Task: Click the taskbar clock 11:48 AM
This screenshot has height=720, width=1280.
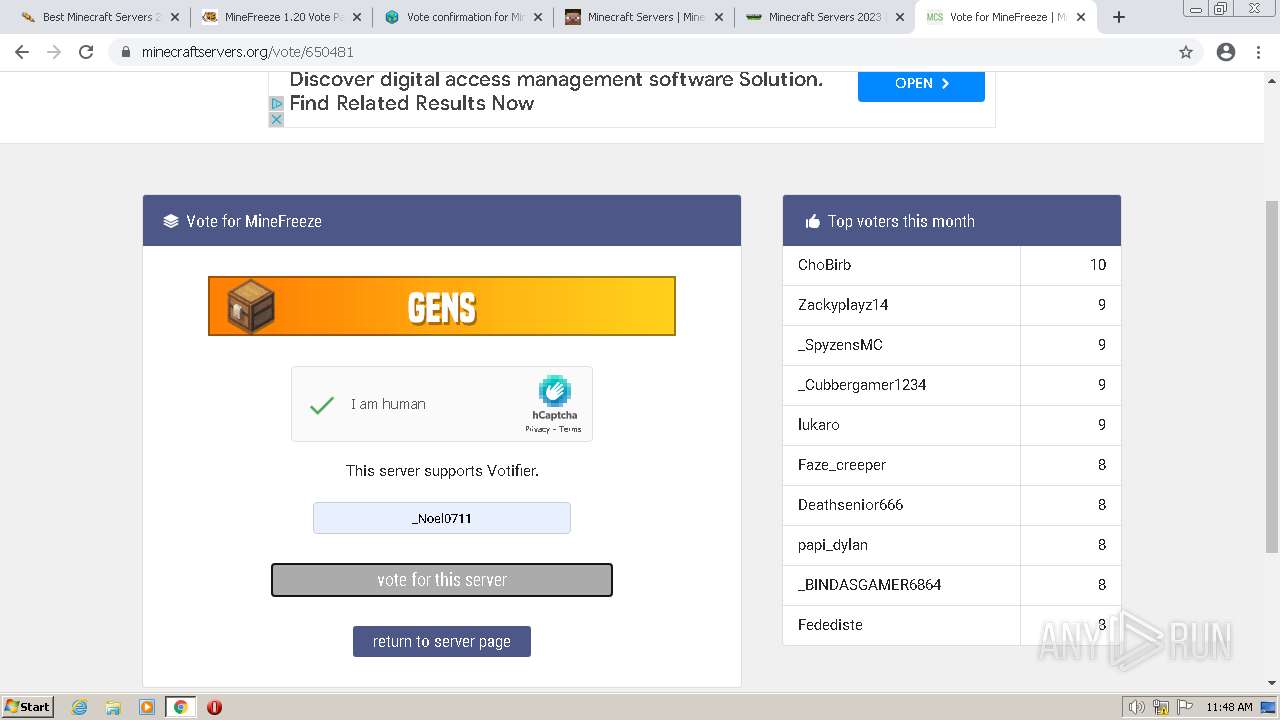Action: (x=1229, y=707)
